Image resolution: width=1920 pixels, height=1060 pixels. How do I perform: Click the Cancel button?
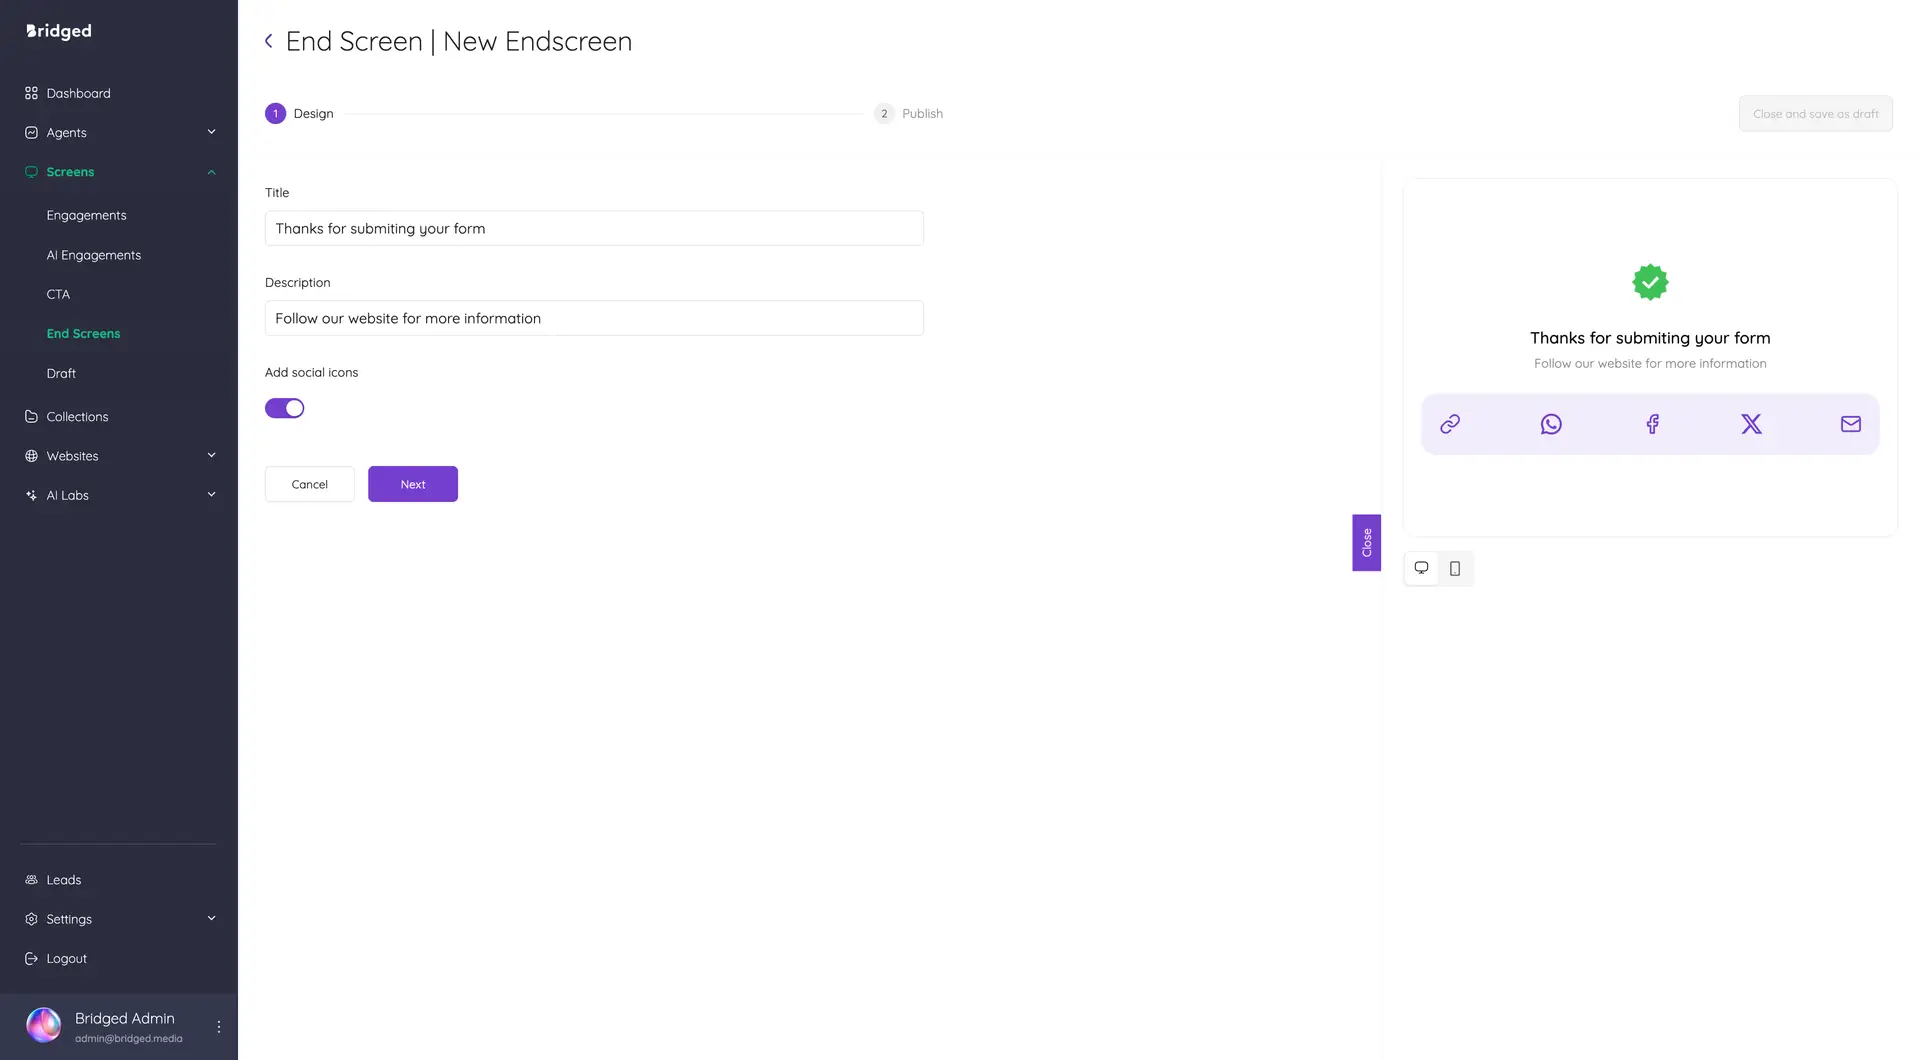coord(309,484)
